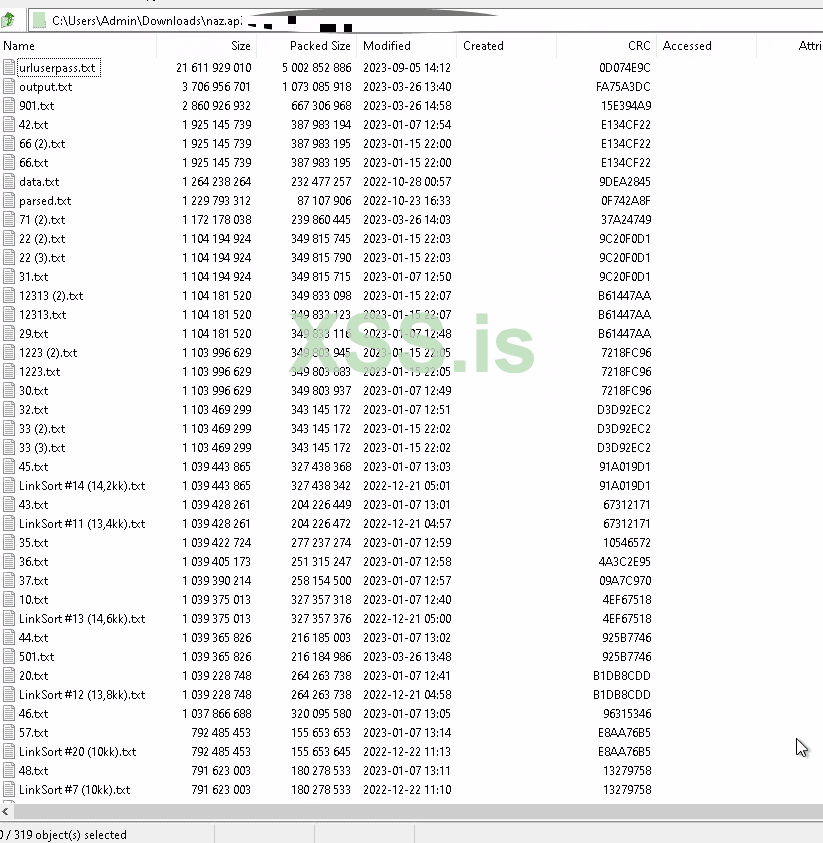
Task: Click the left arrow of horizontal scrollbar
Action: click(x=5, y=811)
